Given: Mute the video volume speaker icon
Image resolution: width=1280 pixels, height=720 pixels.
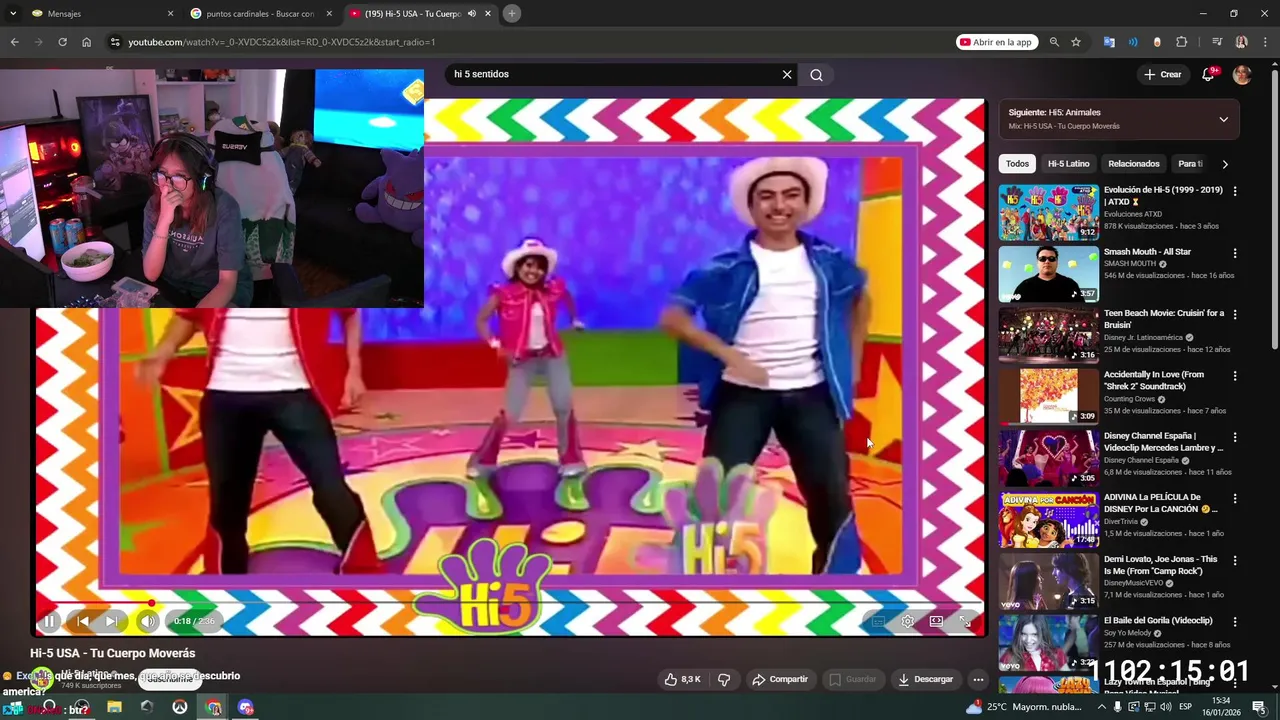Looking at the screenshot, I should pyautogui.click(x=148, y=621).
